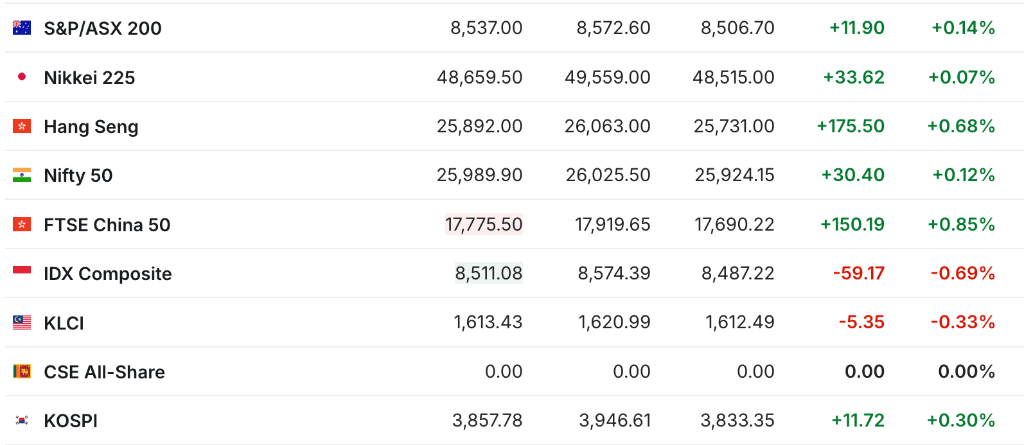Select the Nifty 50 index name
This screenshot has width=1024, height=445.
coord(78,175)
